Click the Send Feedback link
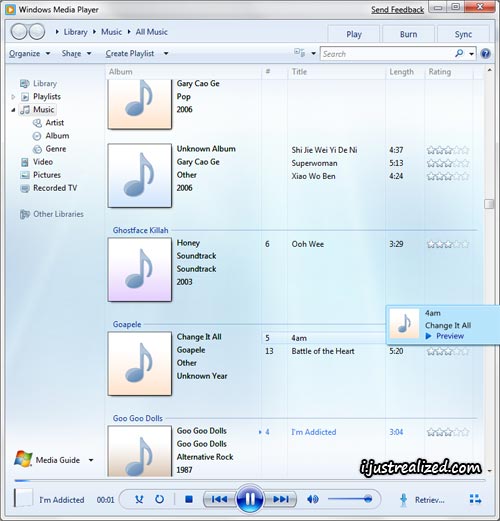The width and height of the screenshot is (500, 521). tap(397, 10)
